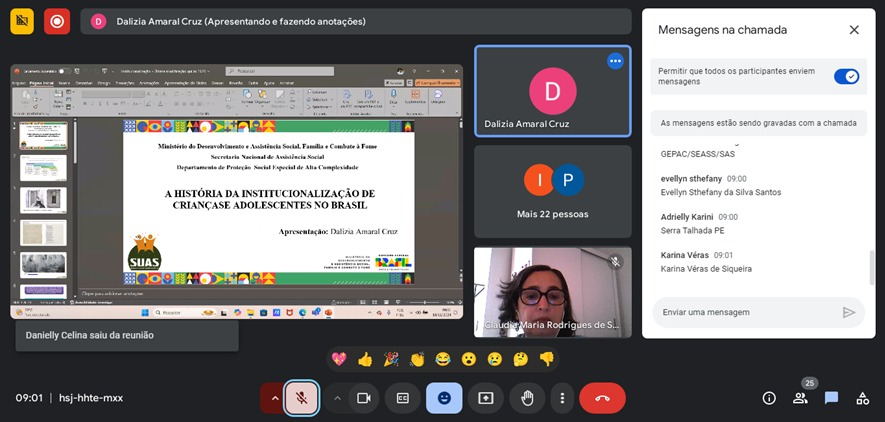Viewport: 885px width, 422px height.
Task: Disable everyone can send messages switch
Action: pos(846,77)
